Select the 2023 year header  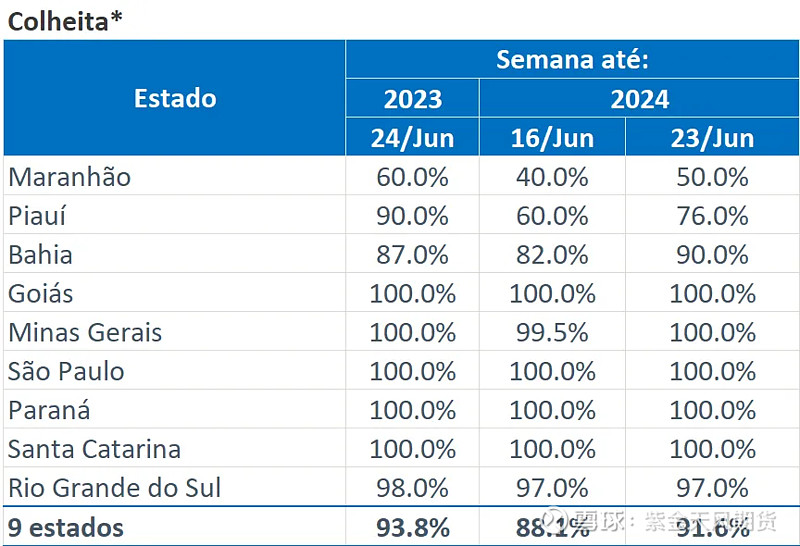tap(412, 99)
